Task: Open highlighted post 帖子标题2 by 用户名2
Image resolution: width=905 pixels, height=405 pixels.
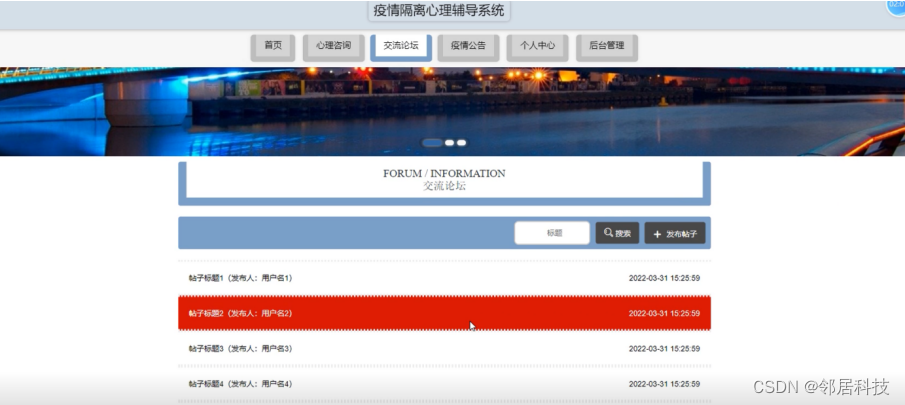Action: 444,313
